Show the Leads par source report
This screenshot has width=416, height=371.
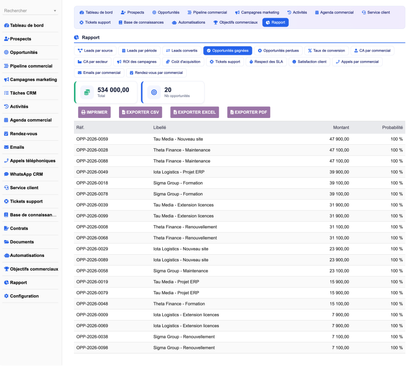[95, 51]
